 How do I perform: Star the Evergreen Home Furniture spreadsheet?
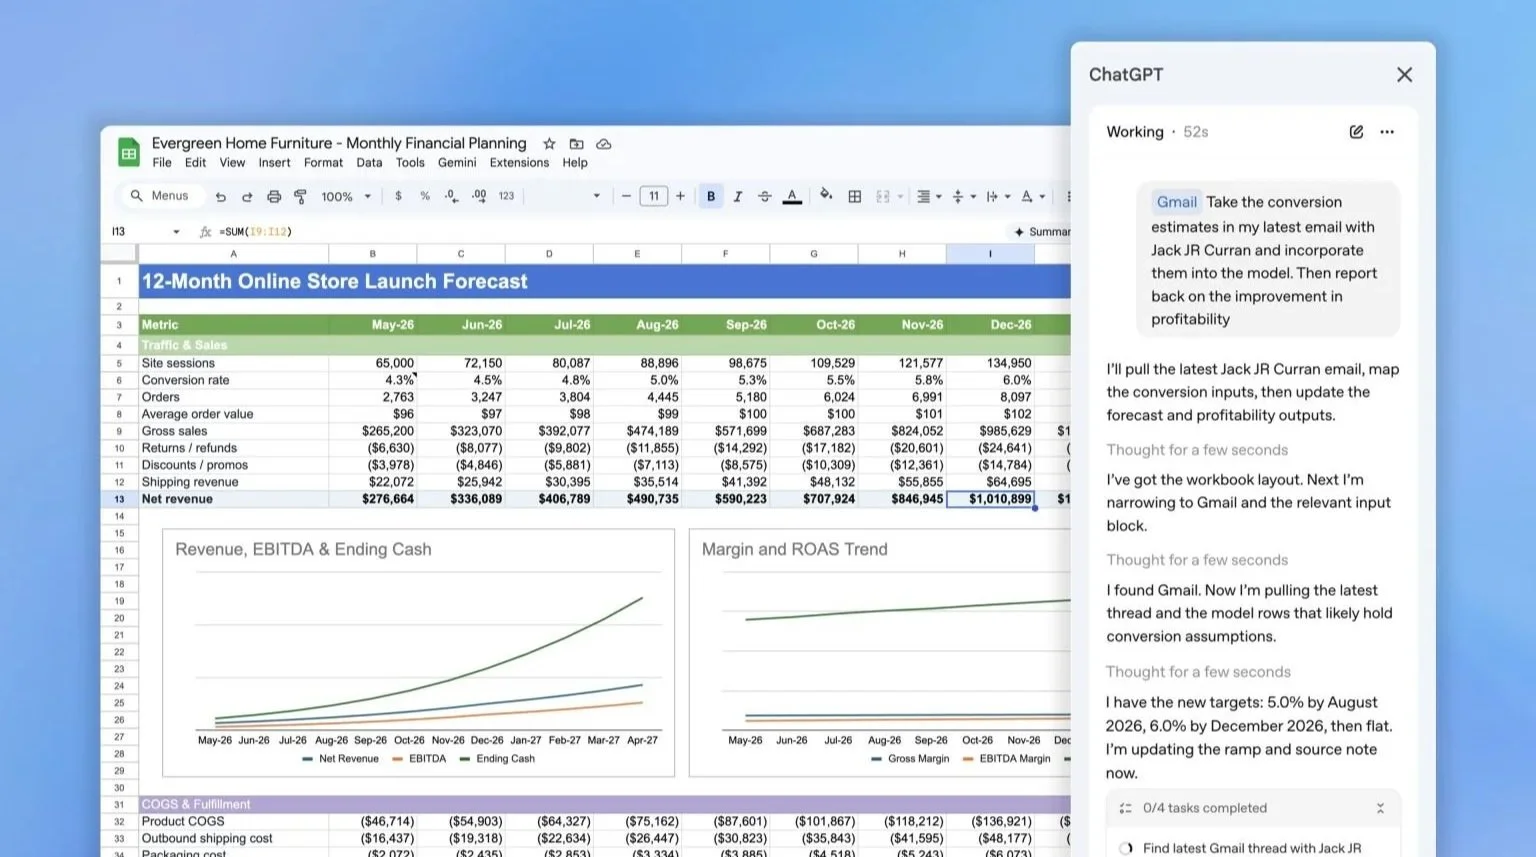point(548,143)
